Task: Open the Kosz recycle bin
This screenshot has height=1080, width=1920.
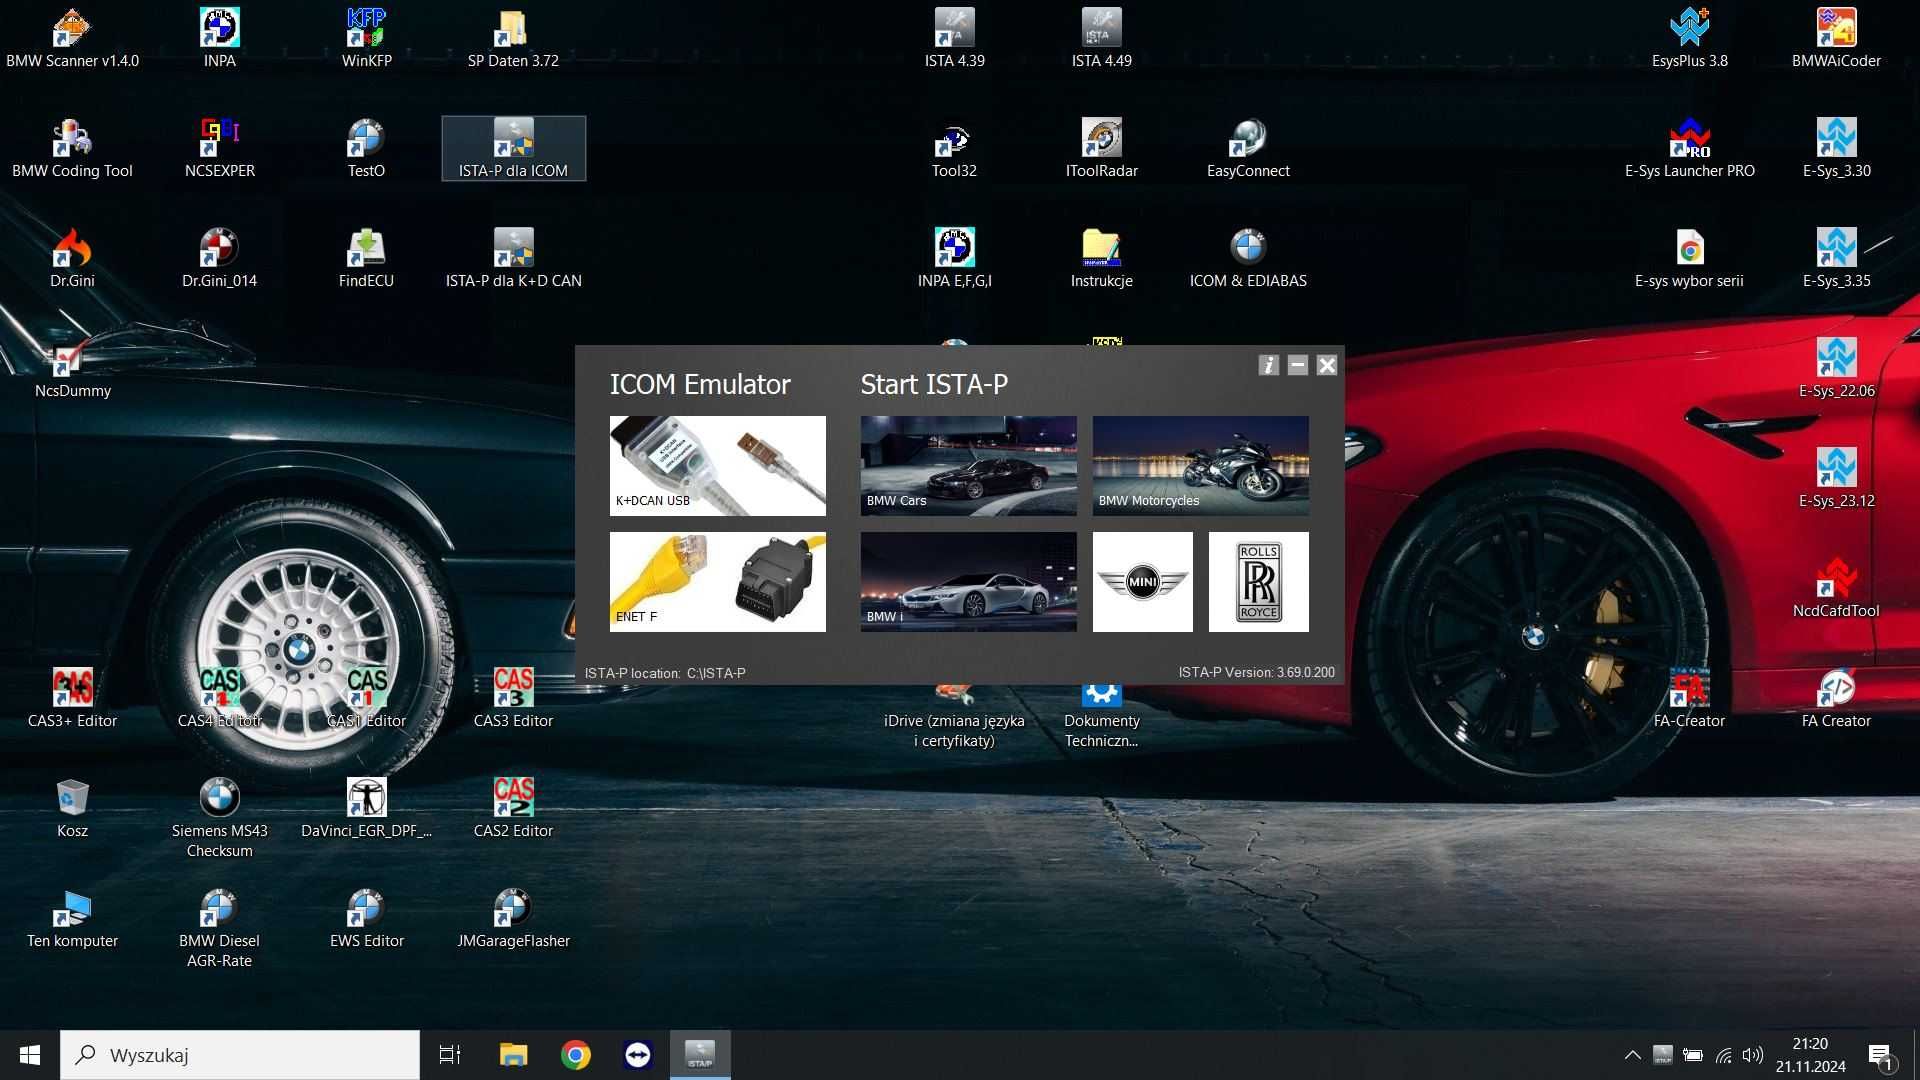Action: [72, 810]
